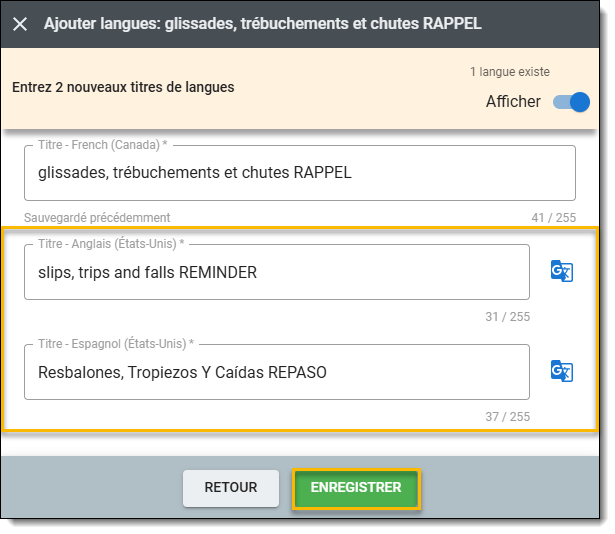
Task: Click the 31 / 255 character counter
Action: (x=507, y=317)
